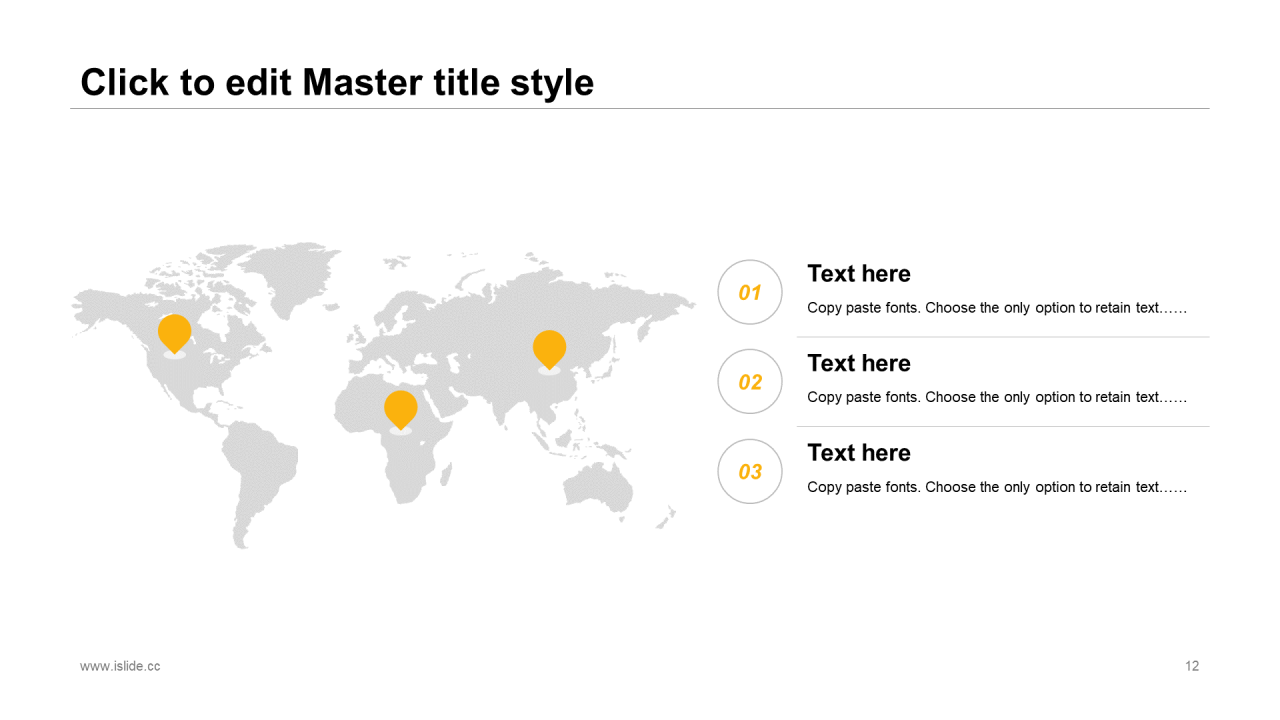The image size is (1280, 720).
Task: Click the divider line between items 01 and 02
Action: pyautogui.click(x=1003, y=337)
